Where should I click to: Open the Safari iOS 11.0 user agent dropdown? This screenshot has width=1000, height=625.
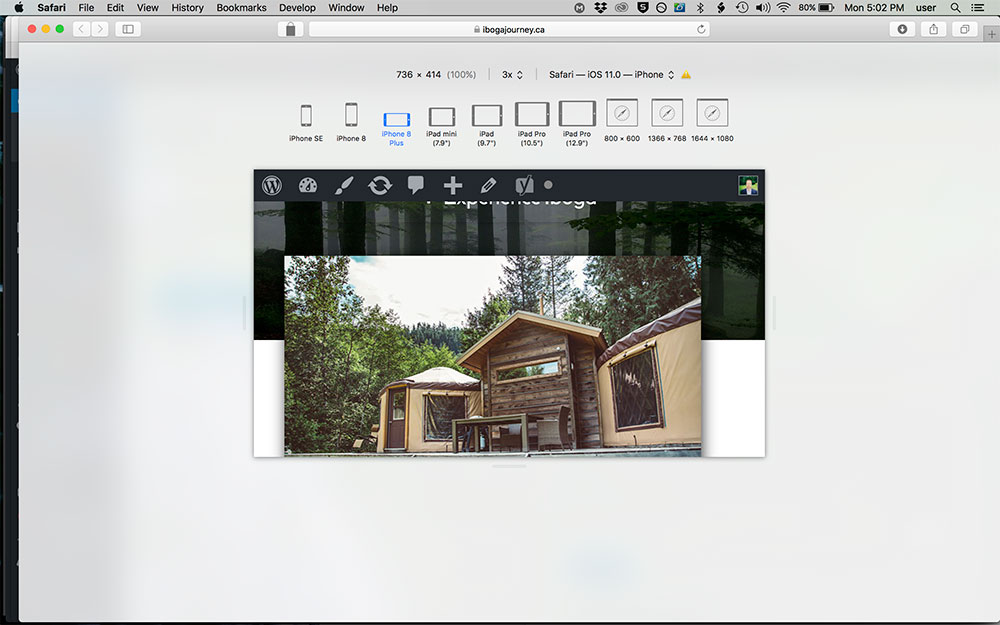click(x=611, y=75)
